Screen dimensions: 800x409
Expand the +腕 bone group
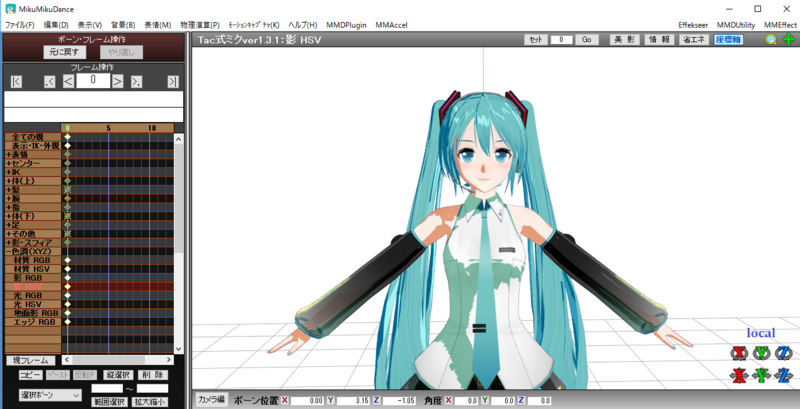(x=33, y=198)
